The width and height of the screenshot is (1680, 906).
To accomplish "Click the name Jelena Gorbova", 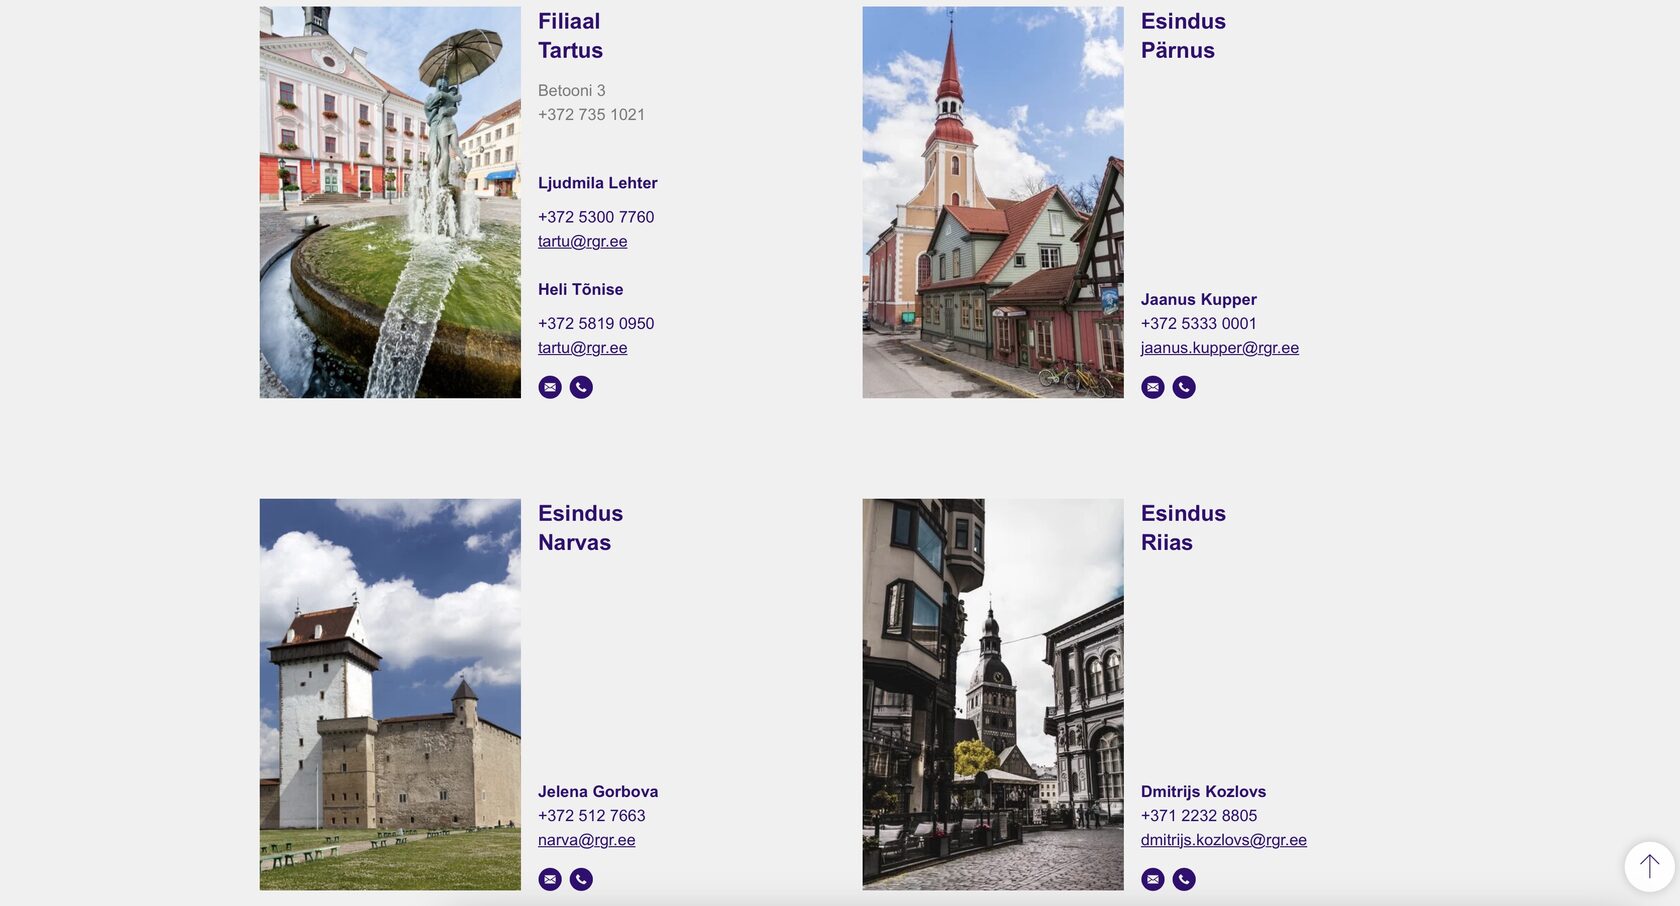I will point(598,791).
